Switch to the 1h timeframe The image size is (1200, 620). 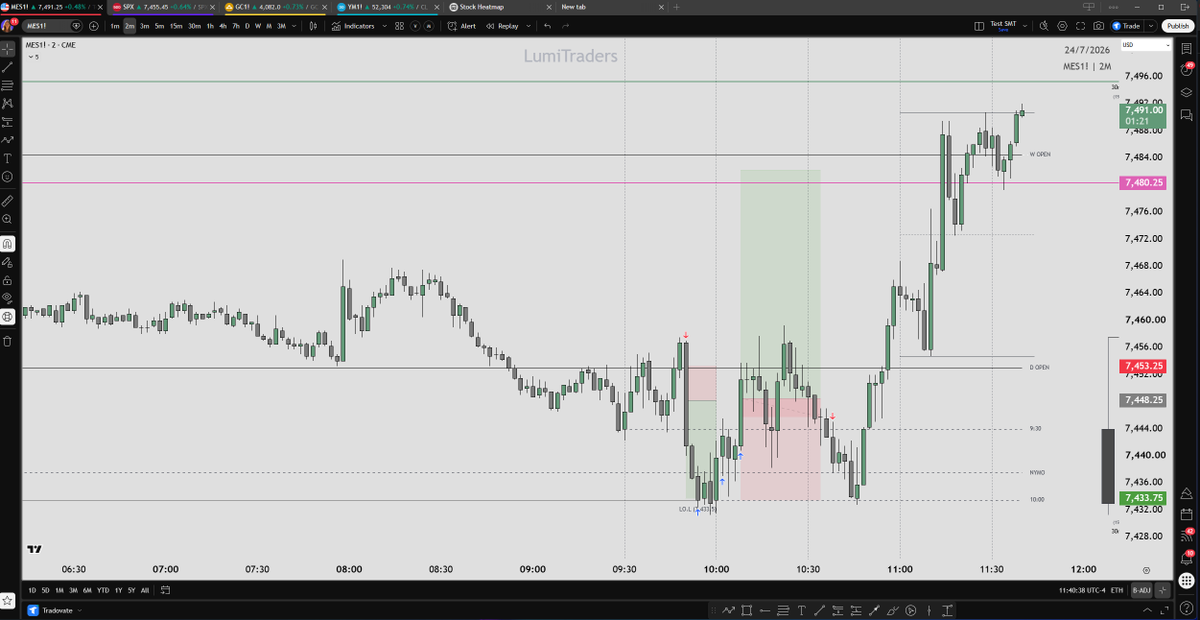pyautogui.click(x=210, y=26)
